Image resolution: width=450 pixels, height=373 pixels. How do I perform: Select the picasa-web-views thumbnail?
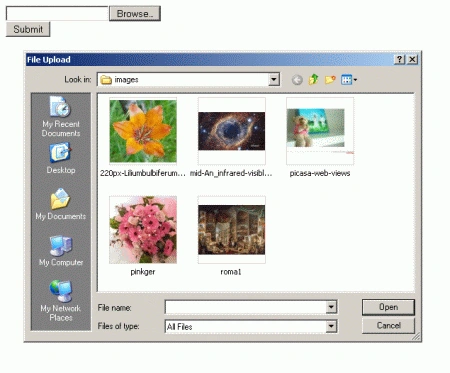tap(320, 131)
